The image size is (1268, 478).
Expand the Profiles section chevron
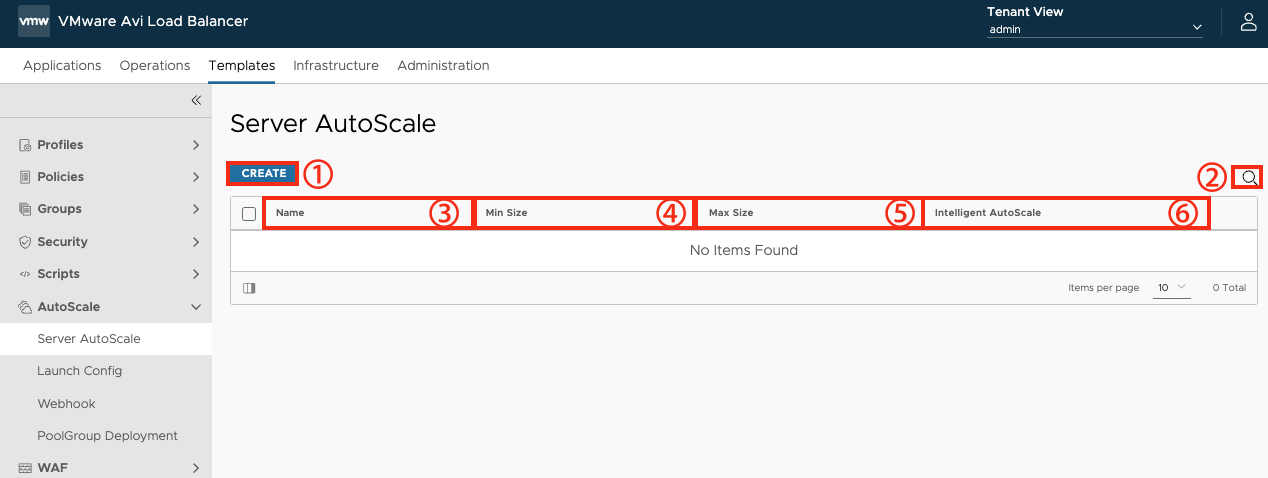point(196,145)
